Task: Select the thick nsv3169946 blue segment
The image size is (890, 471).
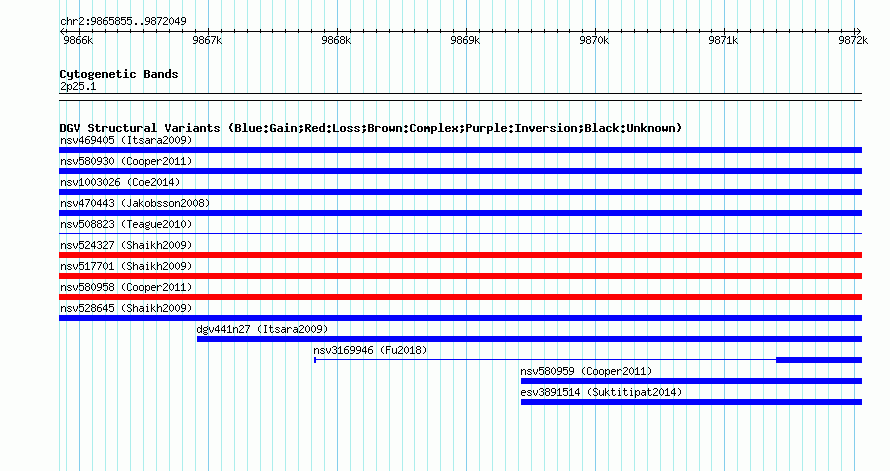Action: (819, 360)
